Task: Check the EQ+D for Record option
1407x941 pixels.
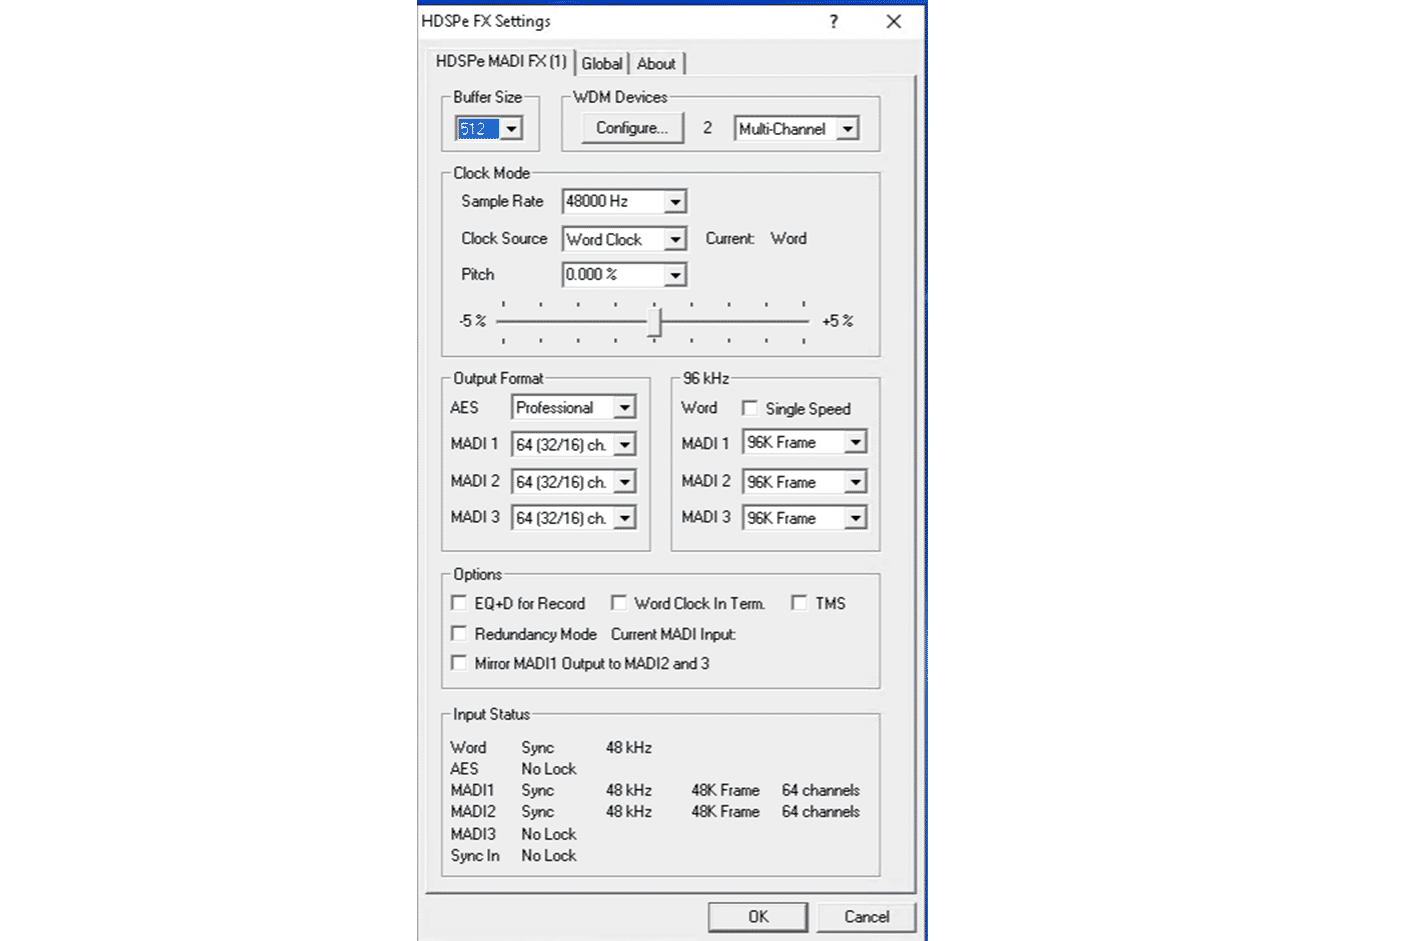Action: click(459, 602)
